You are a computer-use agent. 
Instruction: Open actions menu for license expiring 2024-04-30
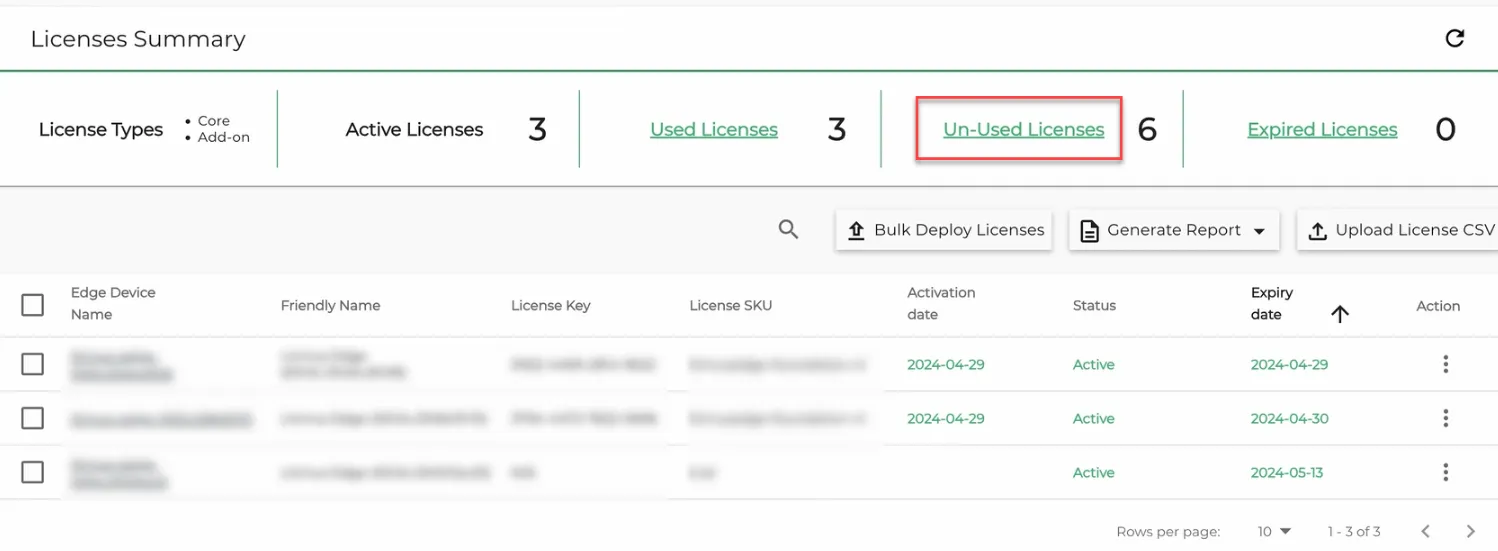[x=1445, y=418]
